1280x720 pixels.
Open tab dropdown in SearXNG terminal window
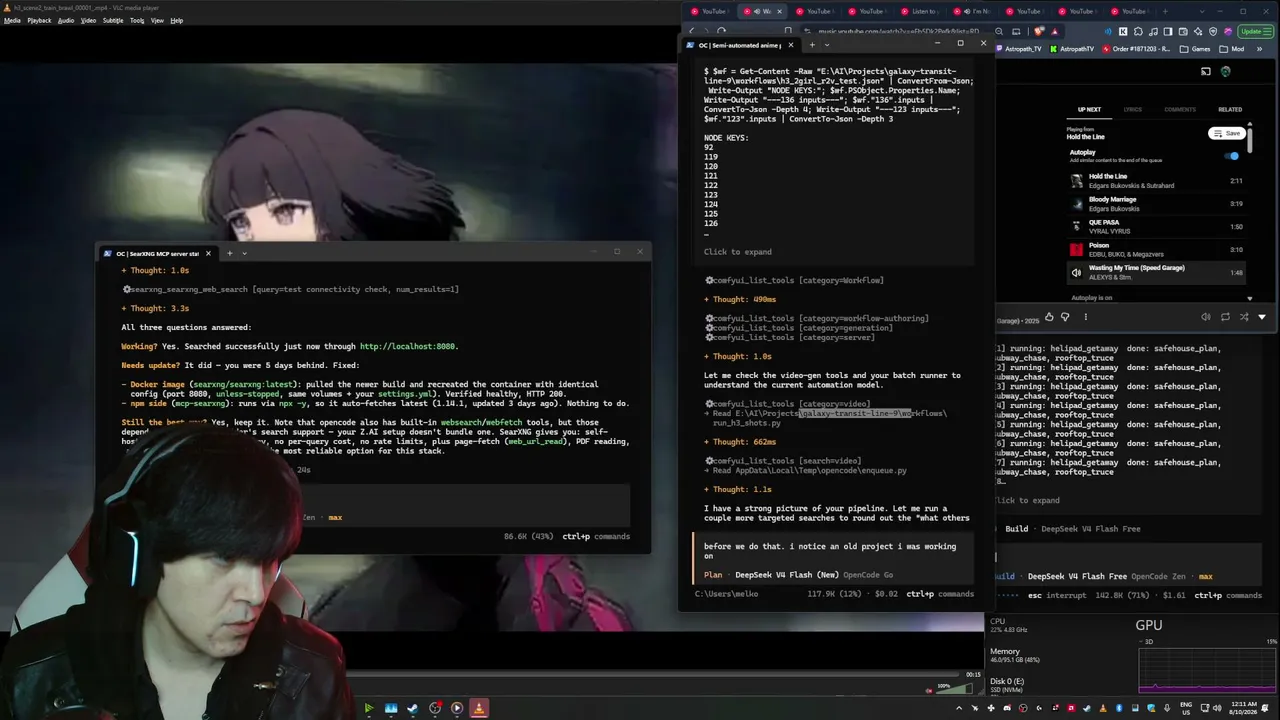pyautogui.click(x=244, y=253)
